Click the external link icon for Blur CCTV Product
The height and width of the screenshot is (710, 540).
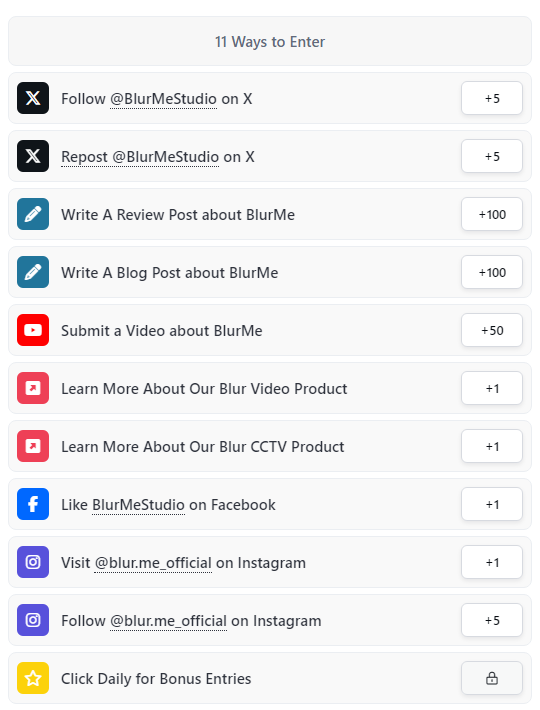pos(33,446)
